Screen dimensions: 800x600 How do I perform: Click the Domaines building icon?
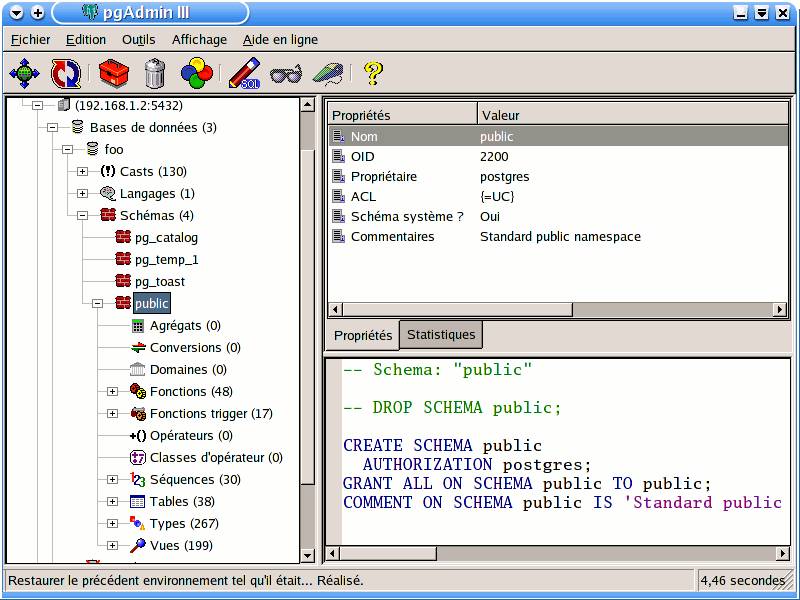[137, 369]
